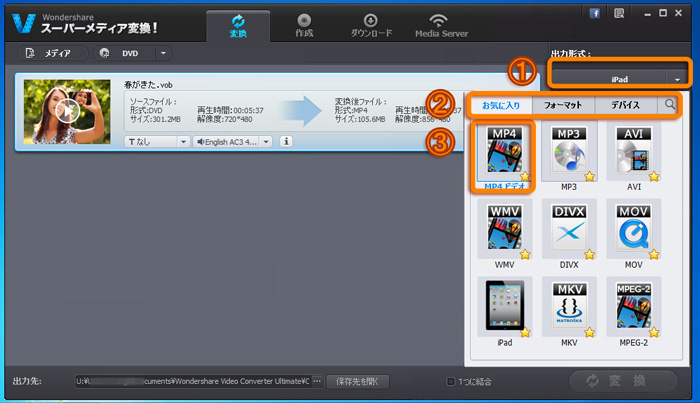700x403 pixels.
Task: Click the 保存先を開く button
Action: pos(357,382)
